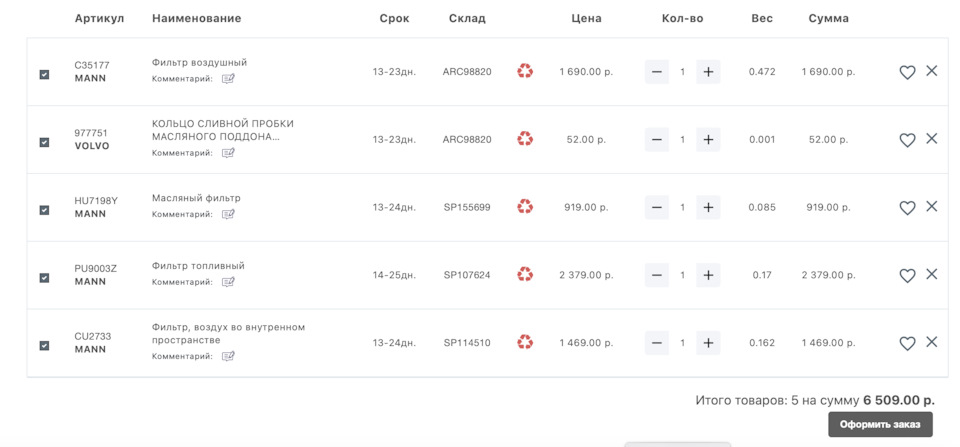Click the Цена column header
The height and width of the screenshot is (447, 960).
586,18
